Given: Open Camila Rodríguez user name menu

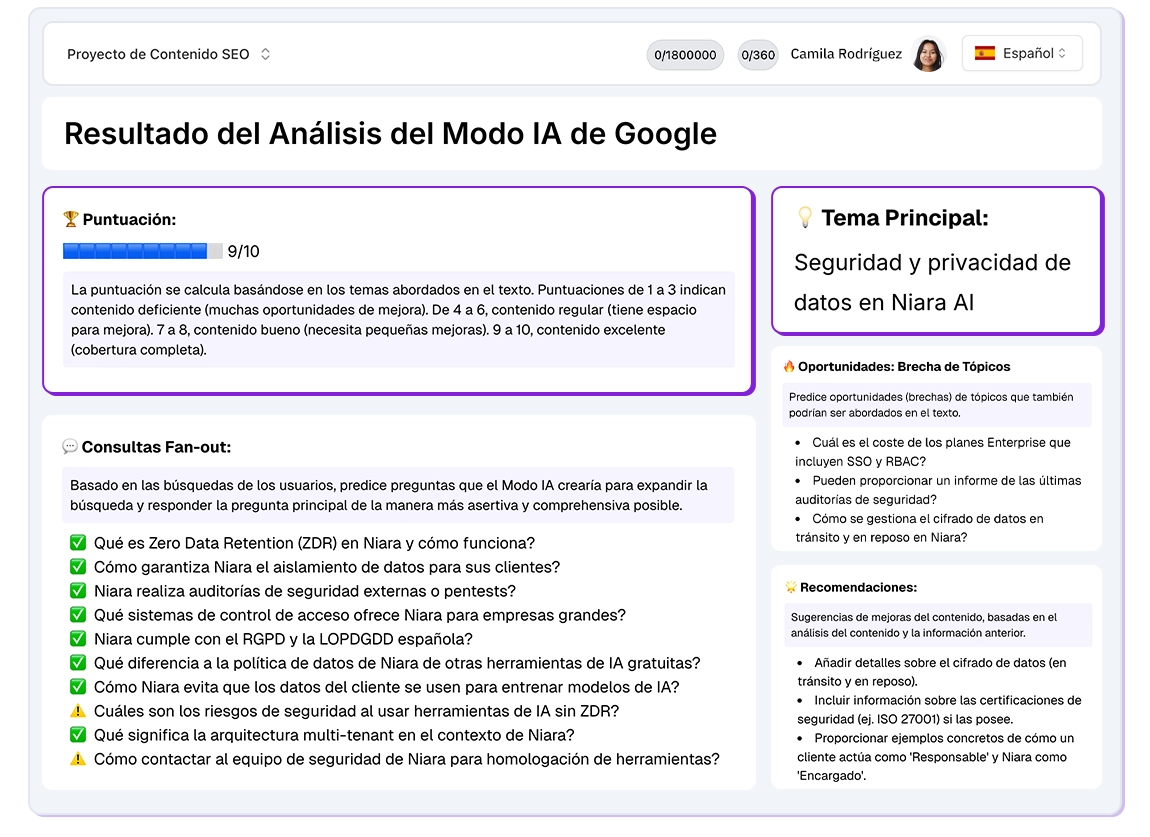Looking at the screenshot, I should pyautogui.click(x=846, y=54).
